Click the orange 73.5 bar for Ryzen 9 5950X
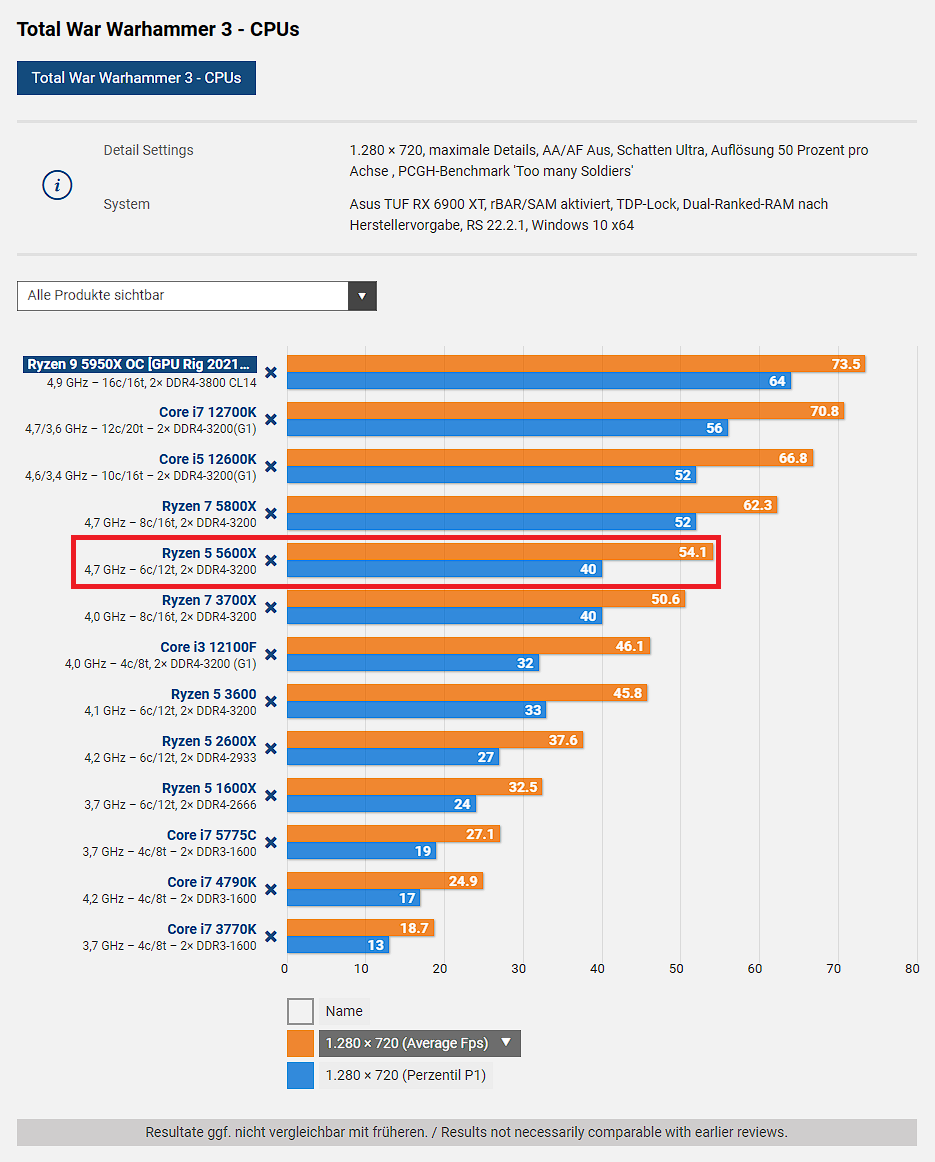Image resolution: width=935 pixels, height=1162 pixels. click(576, 364)
